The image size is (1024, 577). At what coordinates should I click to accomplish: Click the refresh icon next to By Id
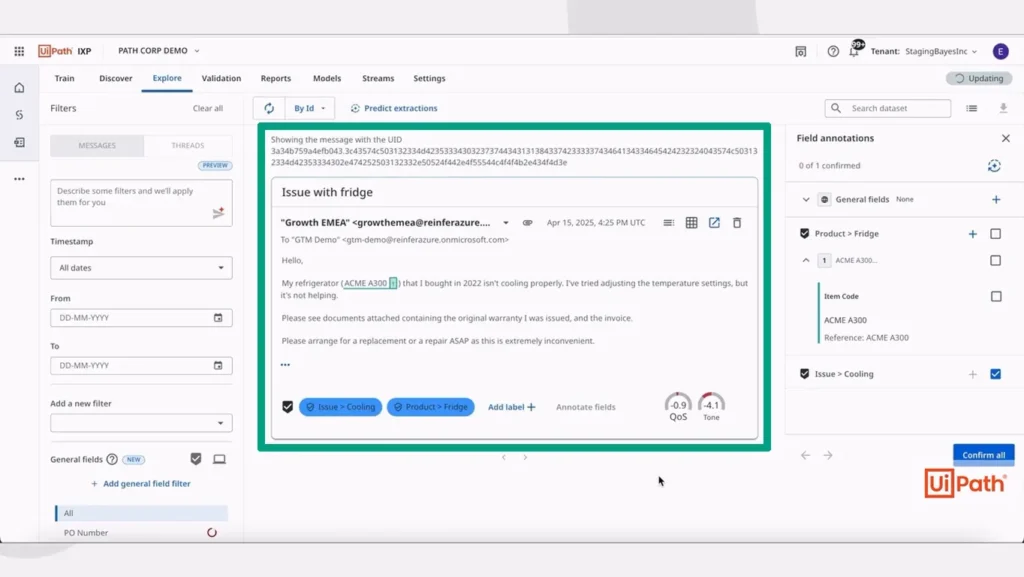(x=268, y=108)
